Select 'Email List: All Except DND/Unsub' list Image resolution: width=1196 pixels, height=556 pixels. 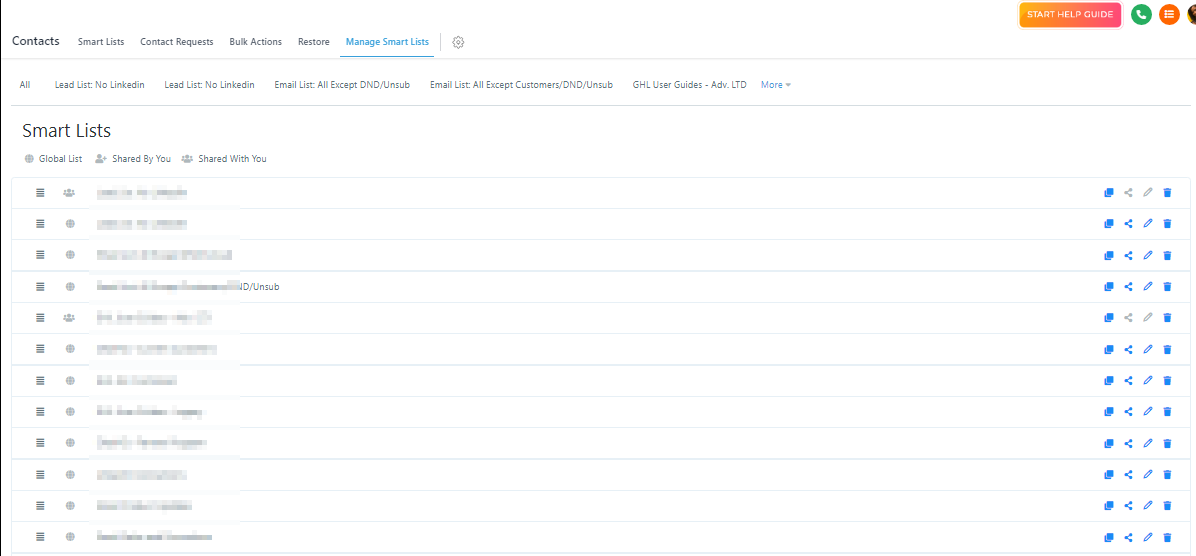342,85
